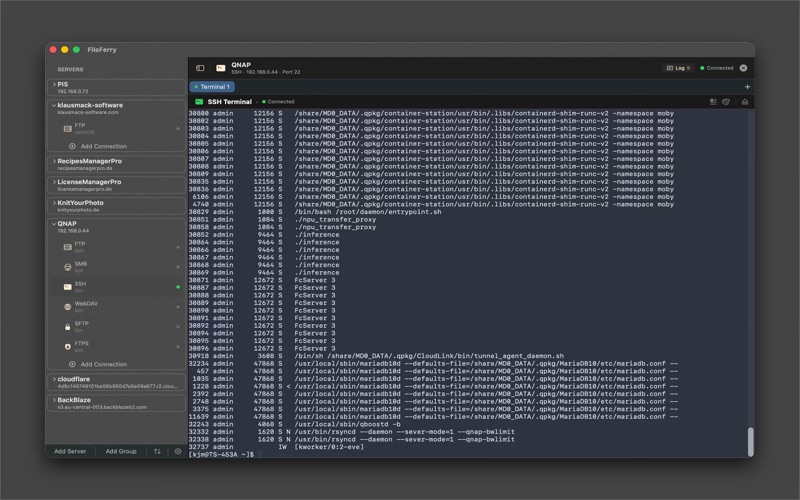Click '/bin/bash /root/daemon/entrypoint.sh' line
The width and height of the screenshot is (800, 500).
click(368, 212)
